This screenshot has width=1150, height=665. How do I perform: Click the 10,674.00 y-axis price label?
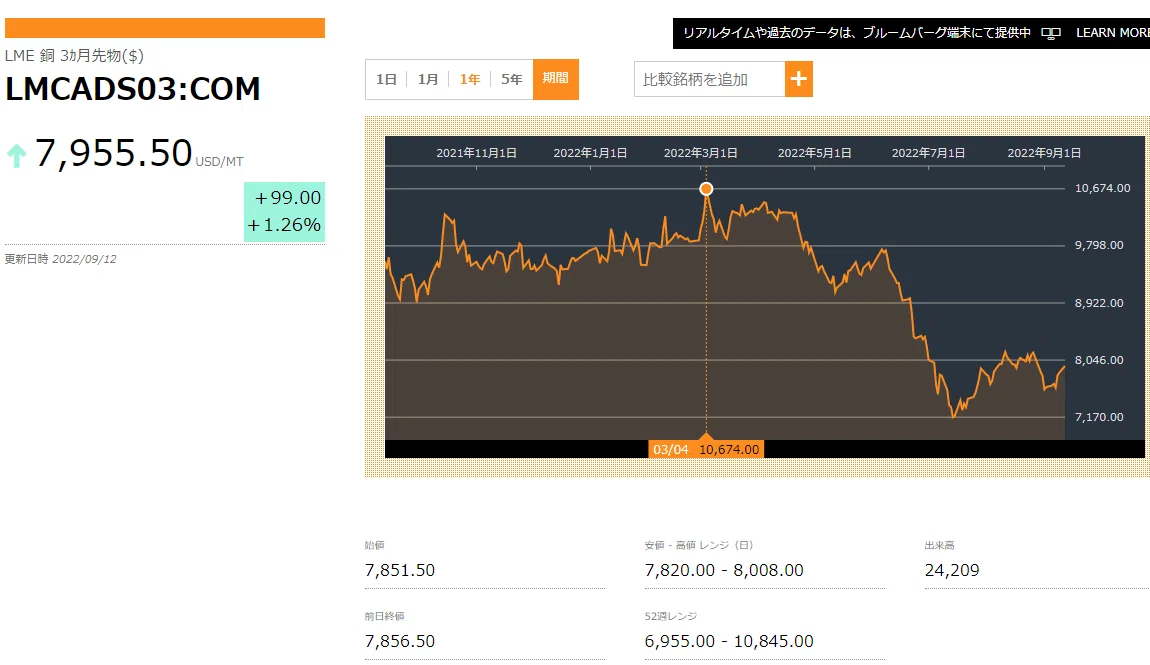coord(1102,188)
